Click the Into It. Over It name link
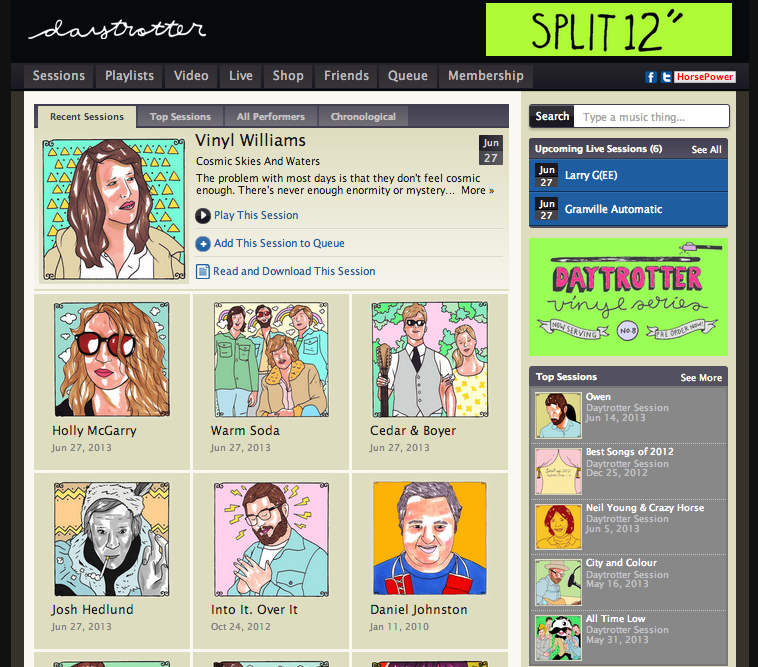This screenshot has height=667, width=758. (x=254, y=610)
